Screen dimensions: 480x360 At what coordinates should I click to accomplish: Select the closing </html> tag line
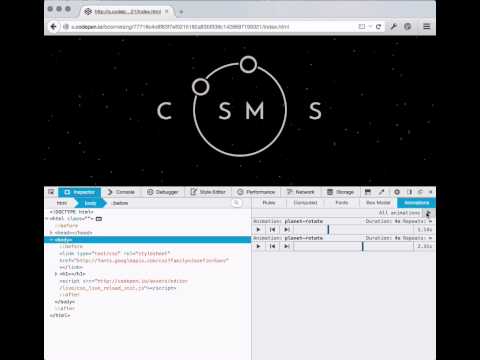pos(60,315)
